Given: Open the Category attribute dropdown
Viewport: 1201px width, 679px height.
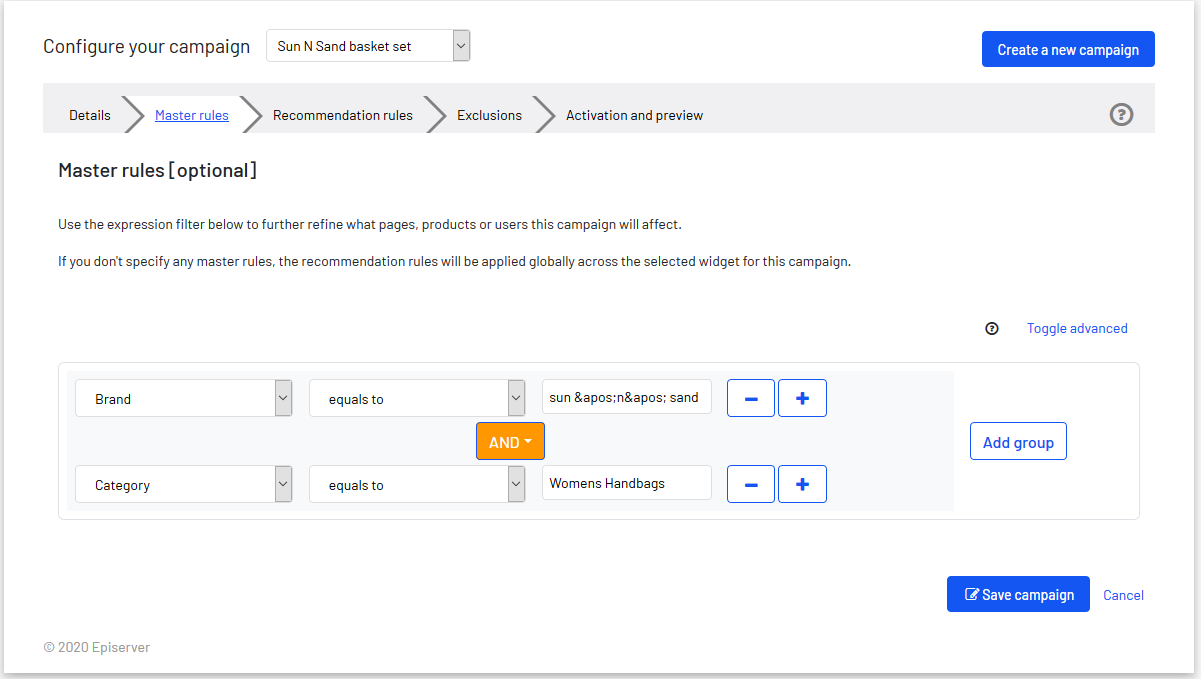Looking at the screenshot, I should [x=183, y=484].
